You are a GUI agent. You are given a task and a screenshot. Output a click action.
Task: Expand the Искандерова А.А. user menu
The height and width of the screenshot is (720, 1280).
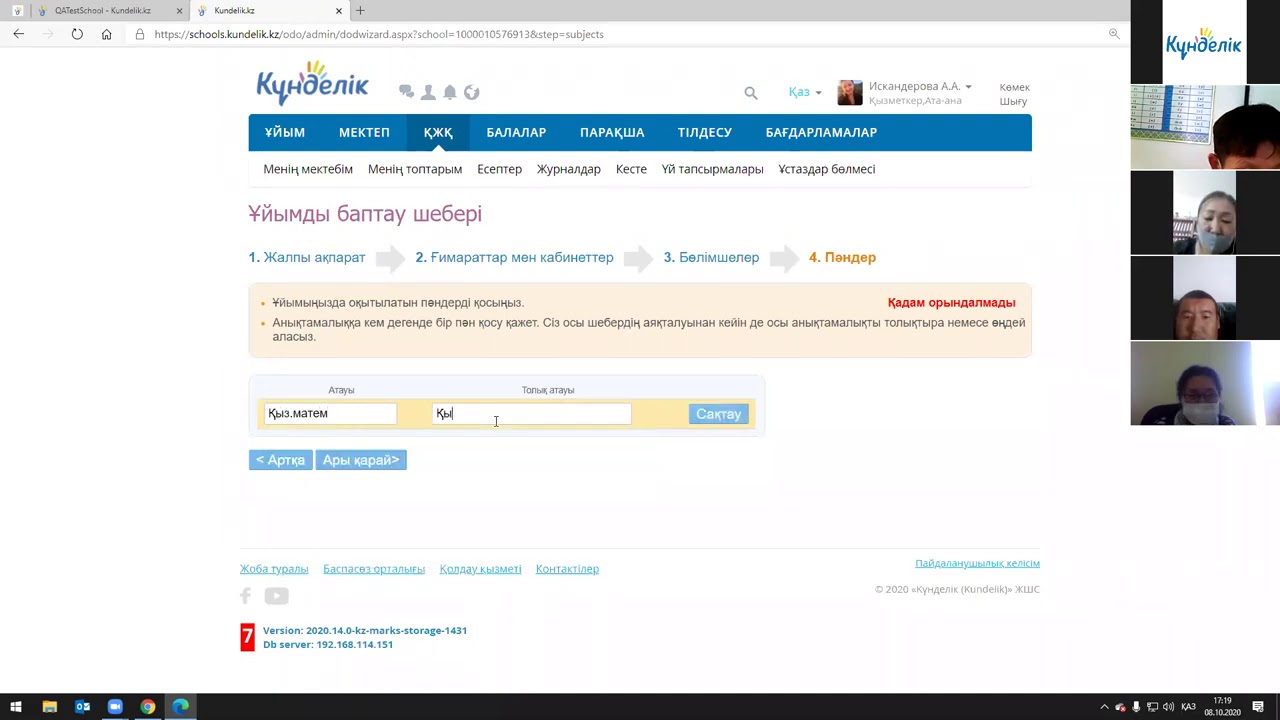(x=920, y=87)
